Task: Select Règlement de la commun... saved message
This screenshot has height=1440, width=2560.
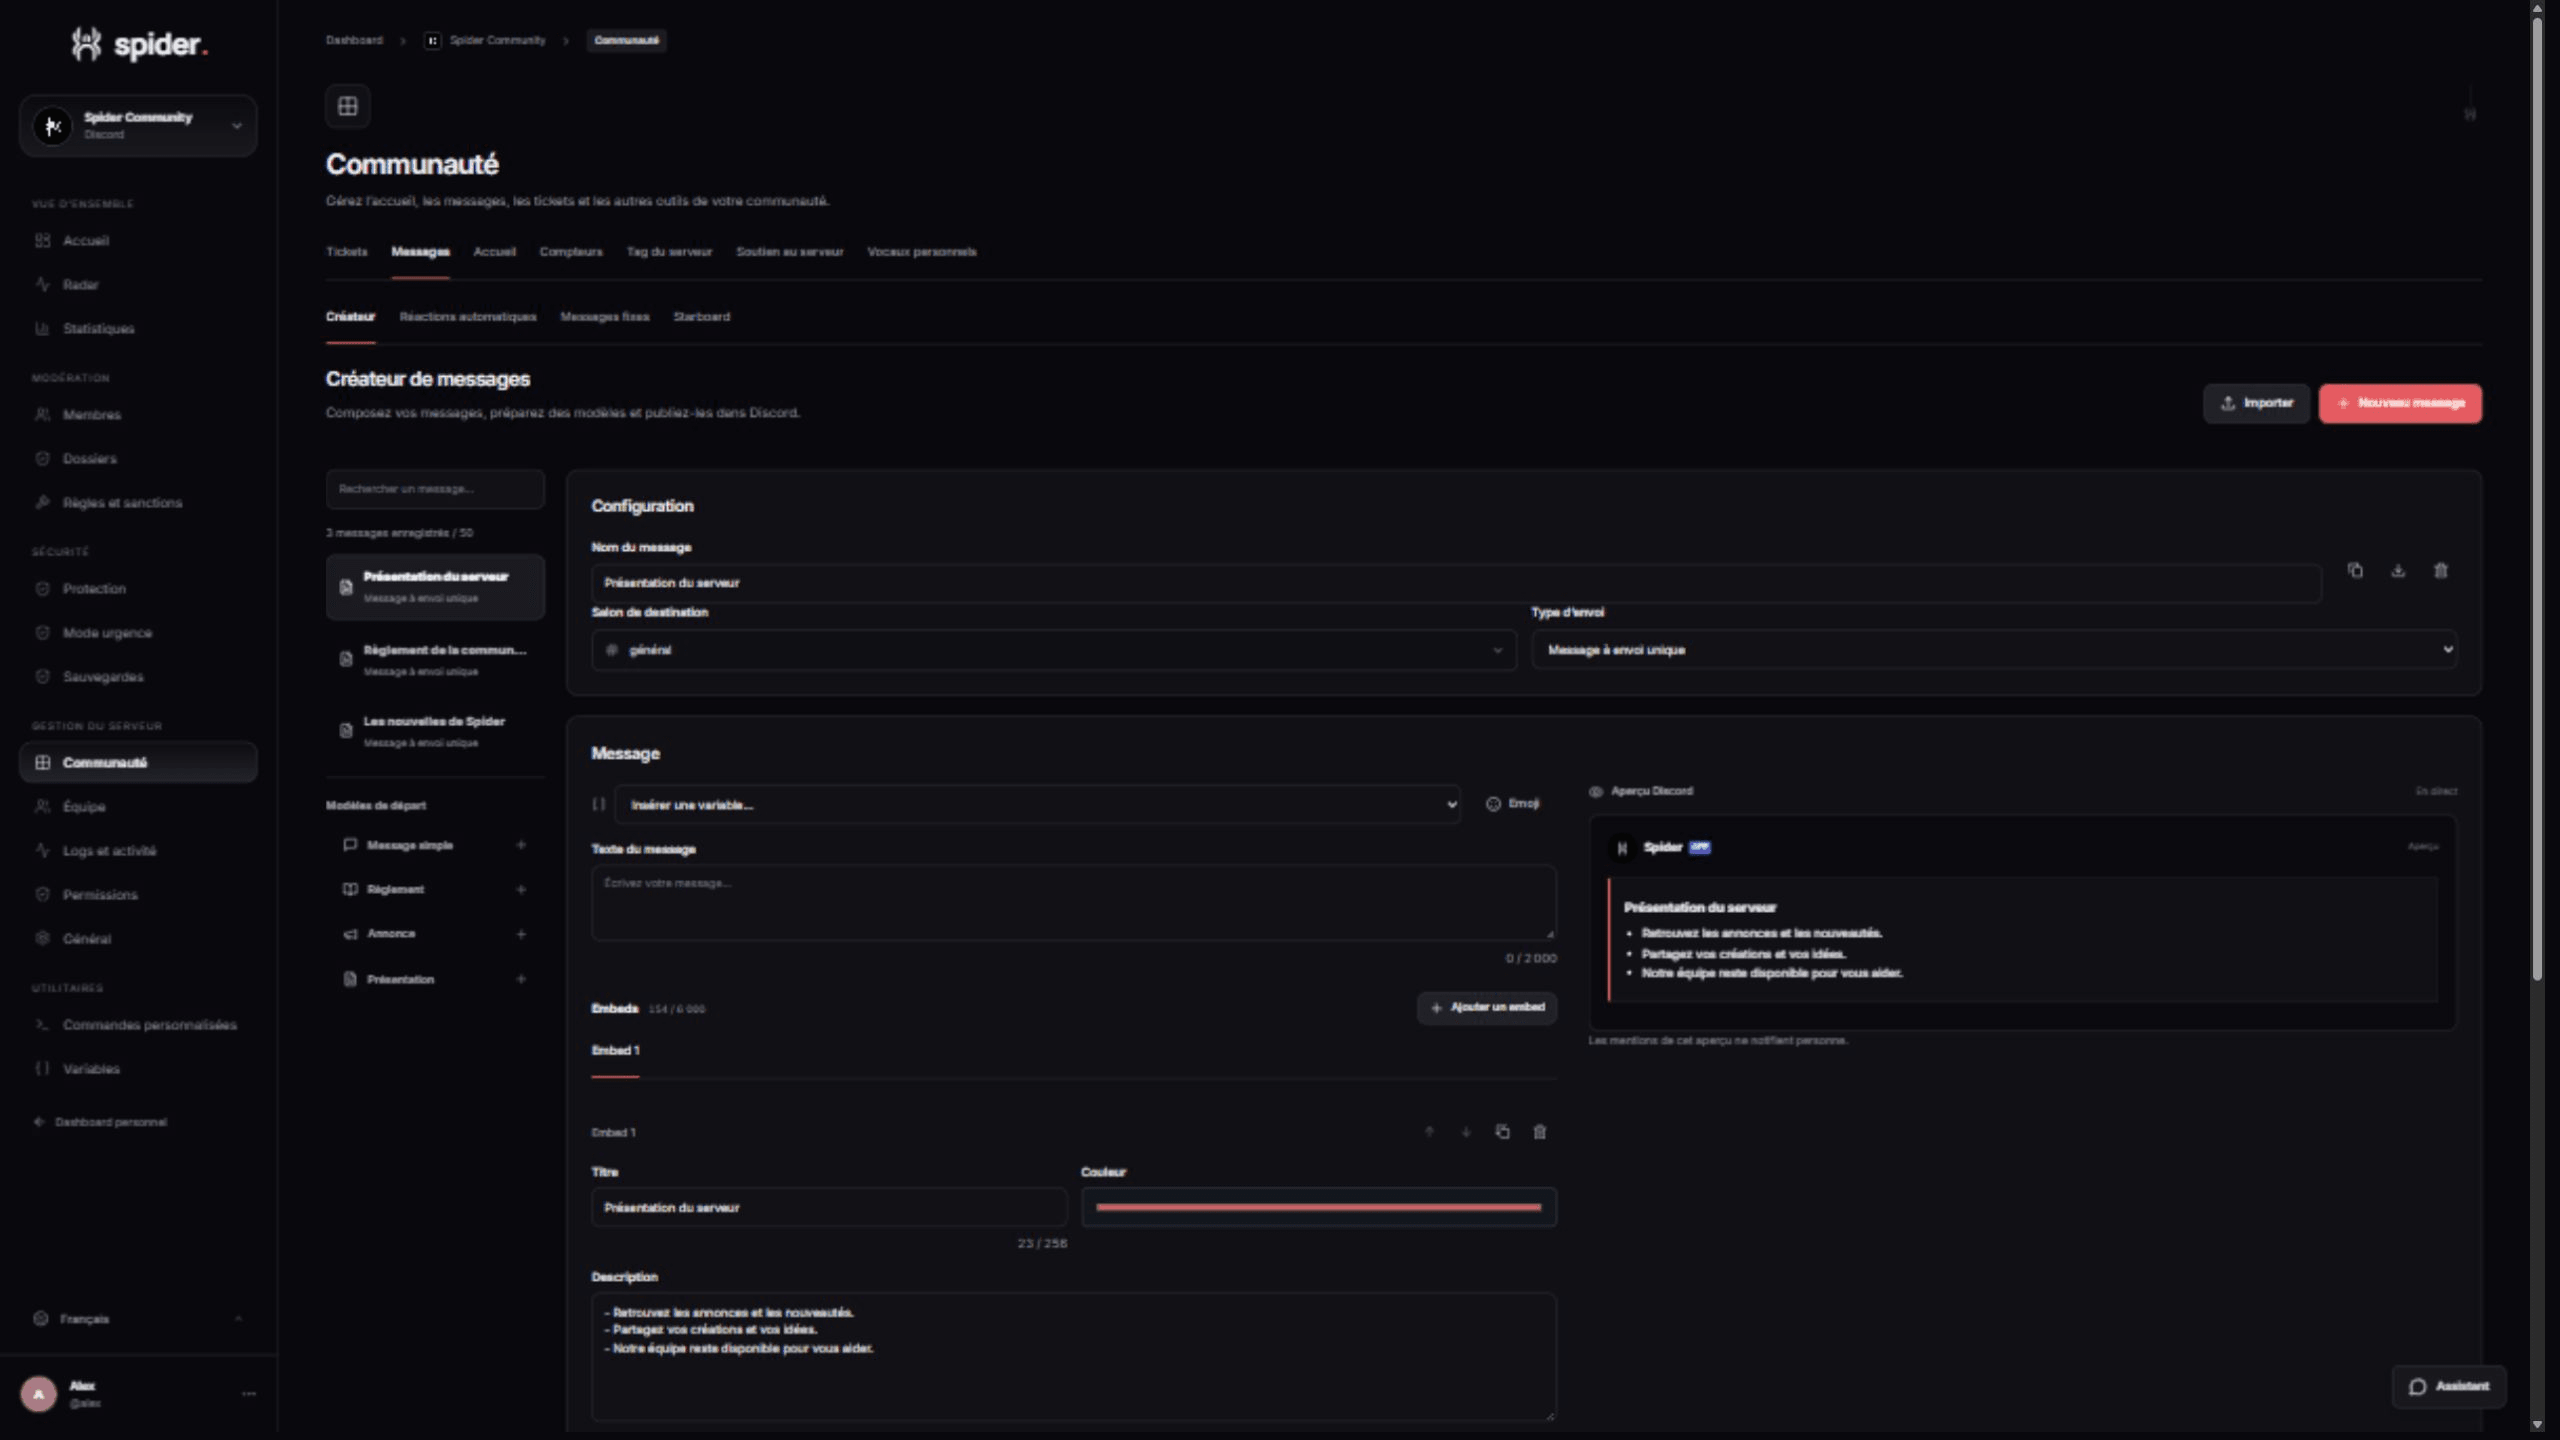Action: pyautogui.click(x=435, y=660)
